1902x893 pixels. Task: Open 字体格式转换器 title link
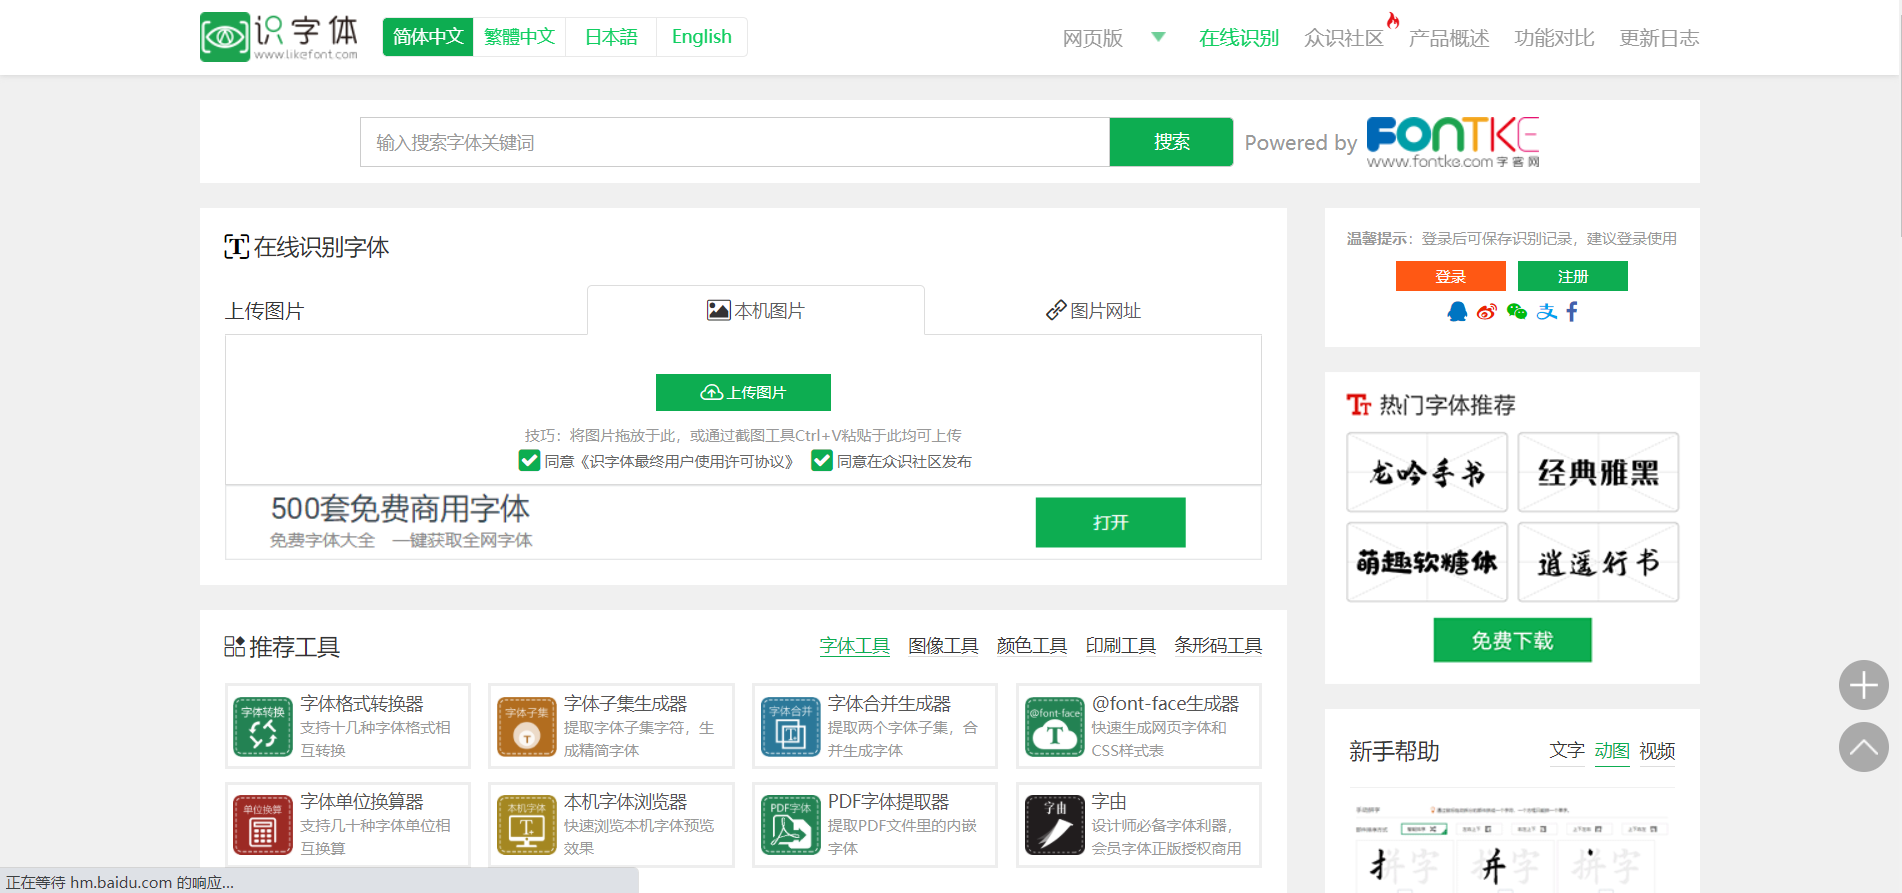(x=362, y=704)
